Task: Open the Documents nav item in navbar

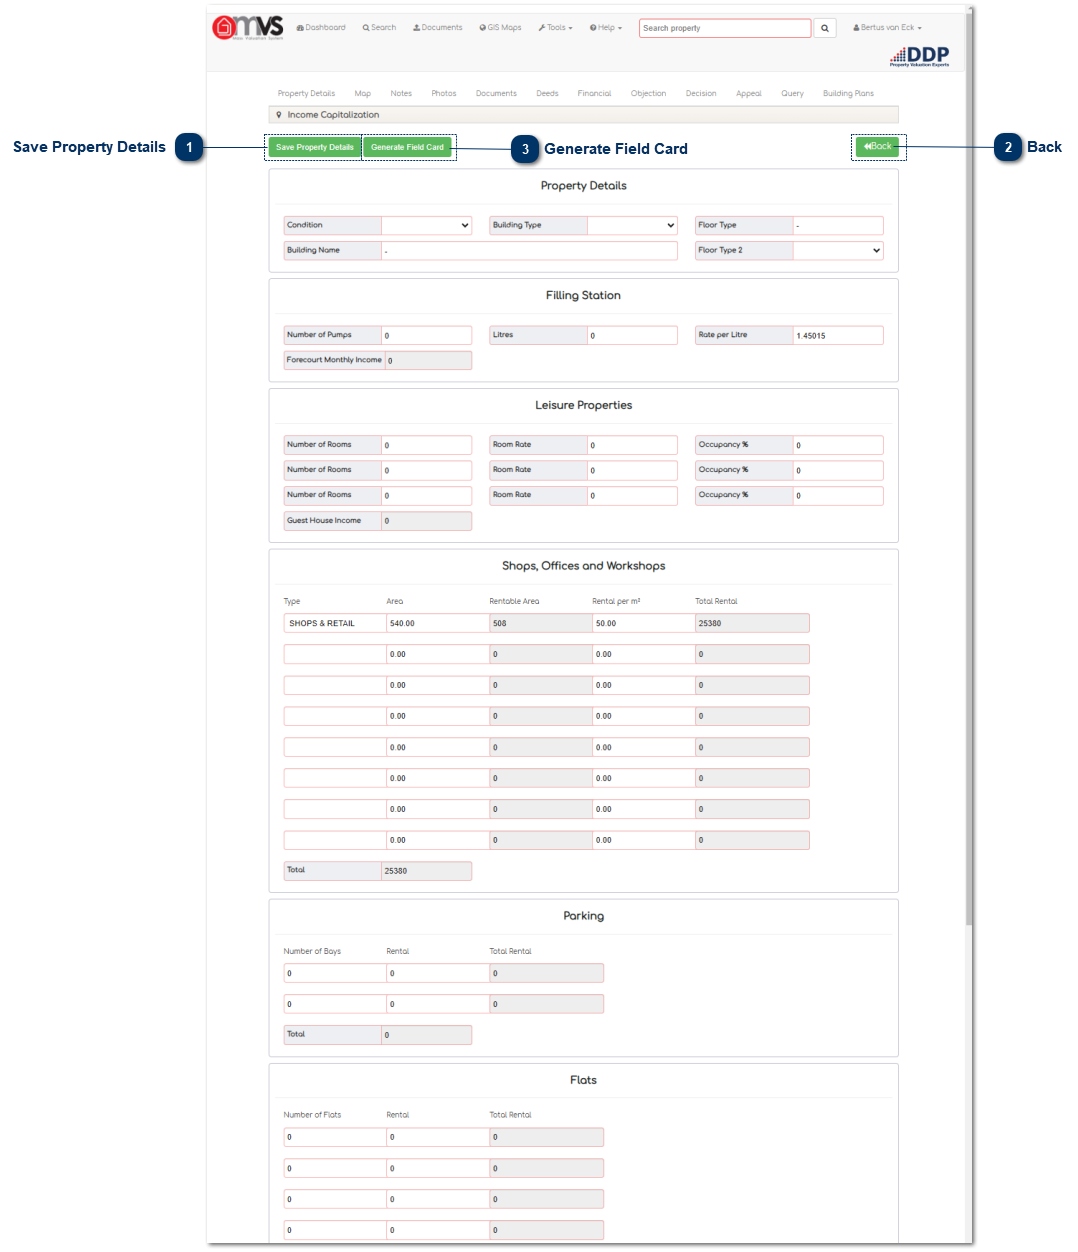Action: (x=438, y=28)
